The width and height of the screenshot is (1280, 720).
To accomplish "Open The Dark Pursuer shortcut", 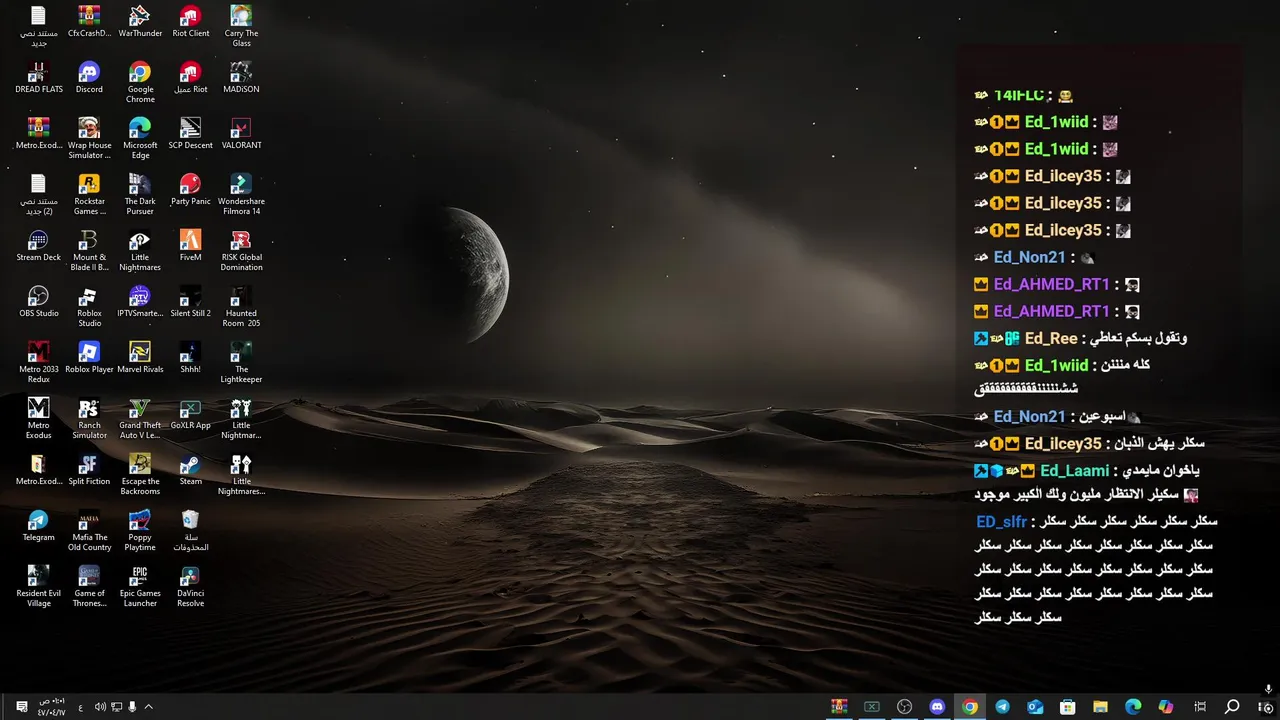I will coord(140,195).
